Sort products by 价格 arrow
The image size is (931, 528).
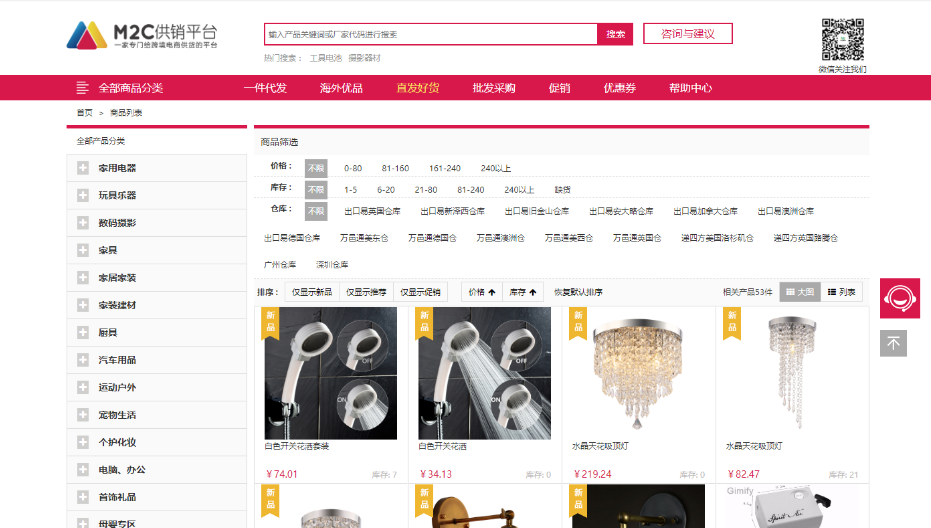click(x=482, y=292)
